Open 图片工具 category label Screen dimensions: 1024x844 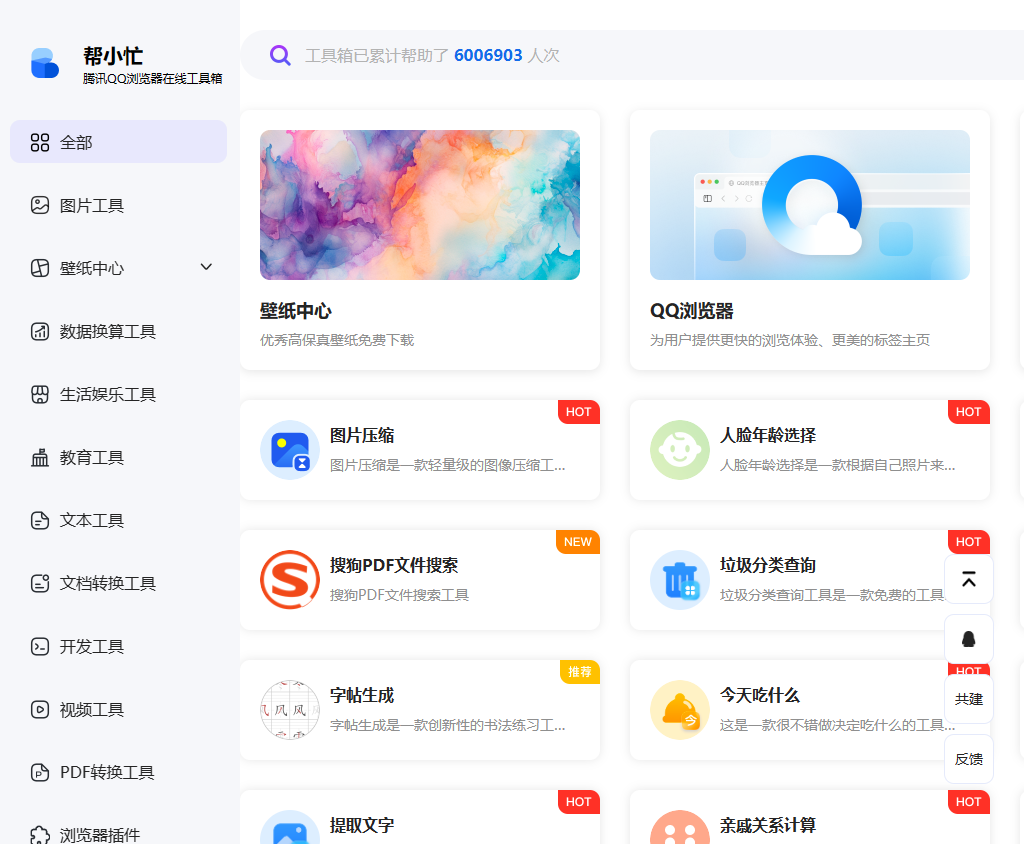(91, 206)
